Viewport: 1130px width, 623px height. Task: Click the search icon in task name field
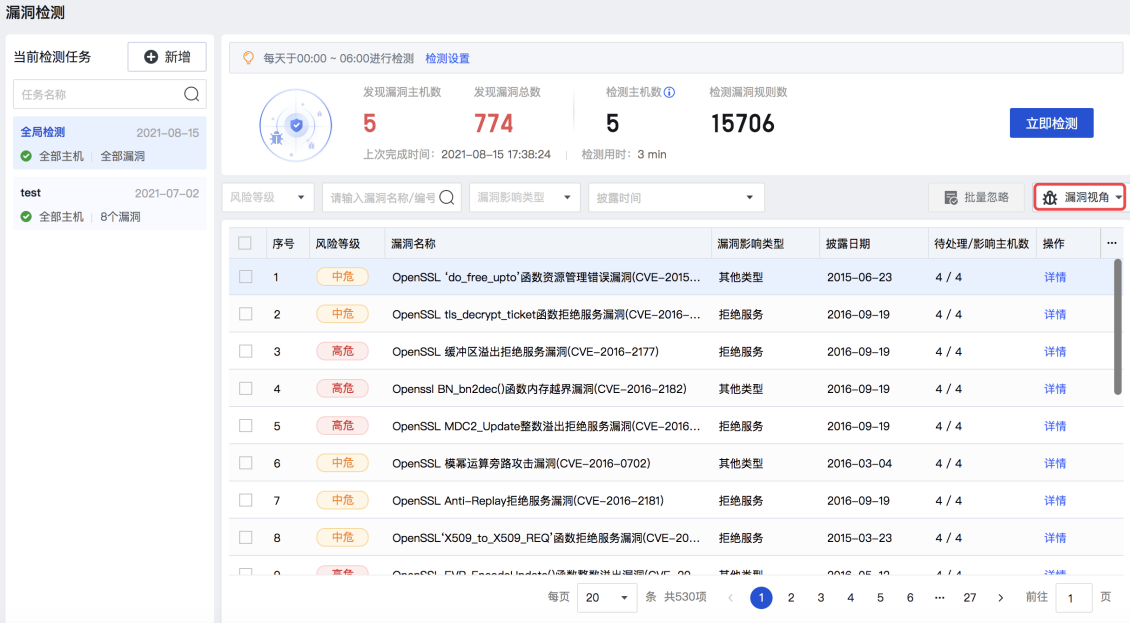coord(192,94)
